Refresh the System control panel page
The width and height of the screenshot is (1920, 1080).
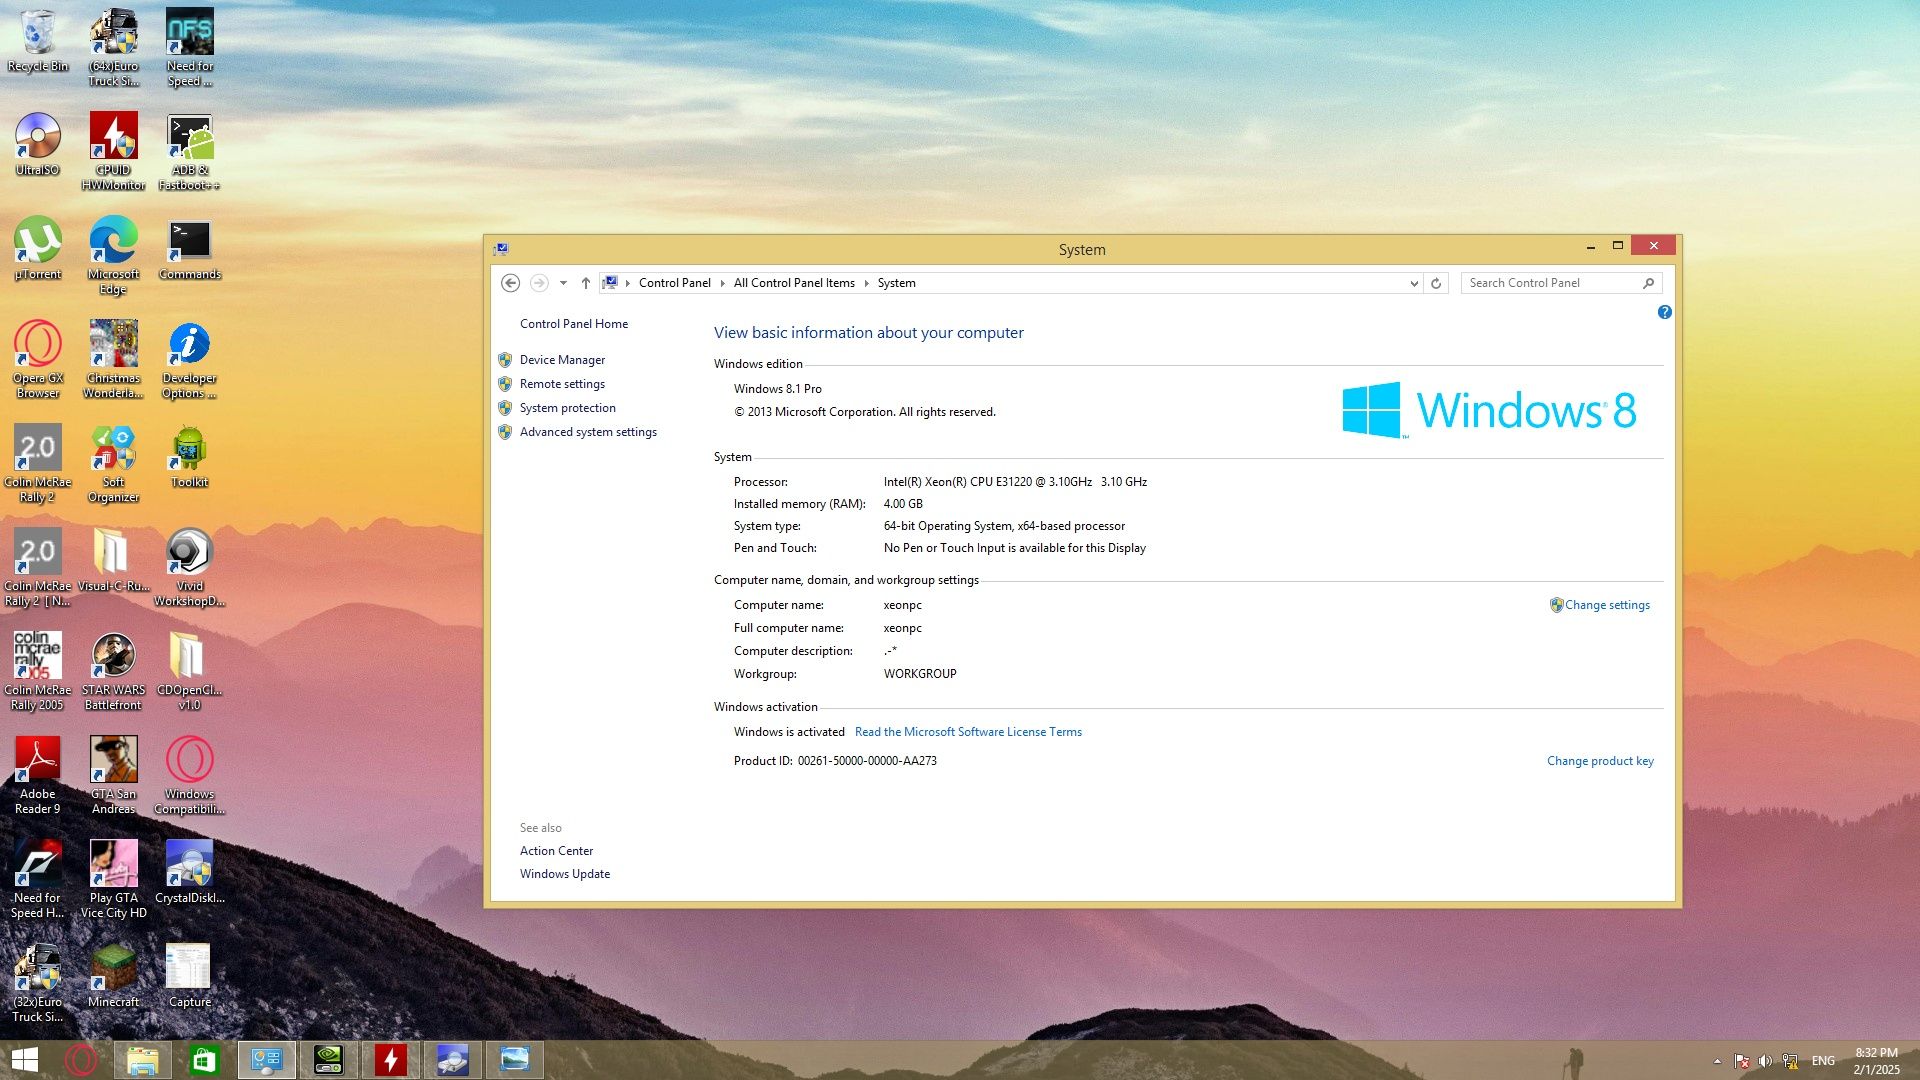(1436, 283)
